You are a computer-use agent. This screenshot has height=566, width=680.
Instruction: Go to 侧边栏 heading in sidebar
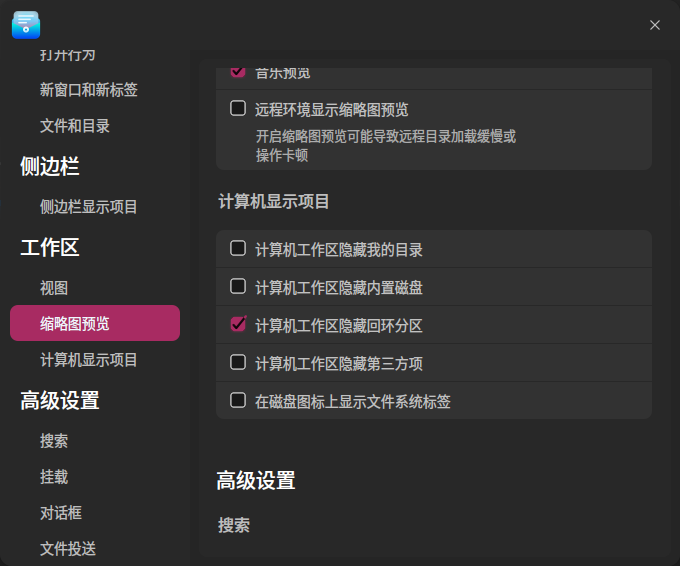tap(50, 166)
